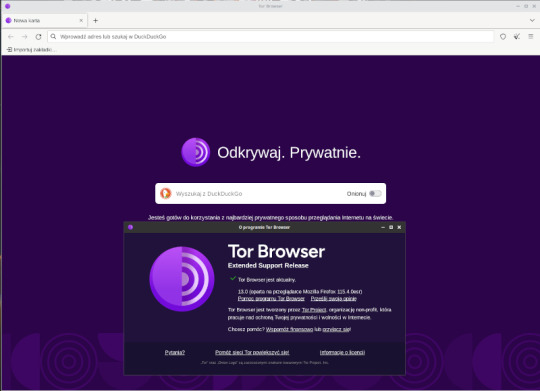540x391 pixels.
Task: Click the Wspomóż finansowo link
Action: 289,329
